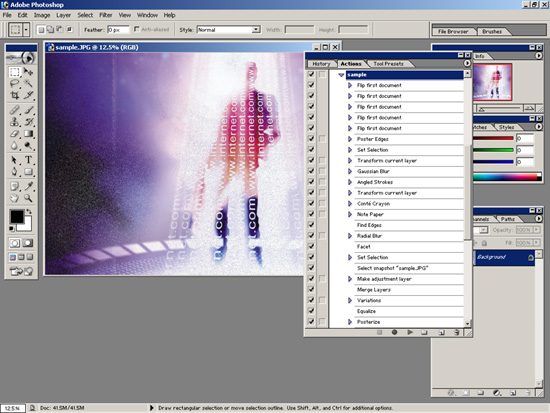Delete the selected action with trash icon
Viewport: 550px width, 413px height.
(456, 332)
